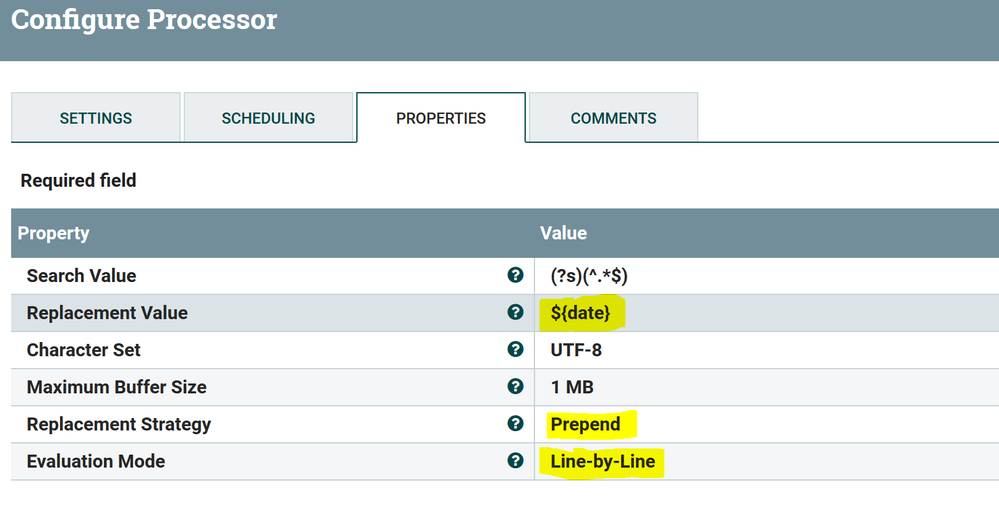Click help icon beside Evaluation Mode
The height and width of the screenshot is (522, 999).
click(x=515, y=461)
